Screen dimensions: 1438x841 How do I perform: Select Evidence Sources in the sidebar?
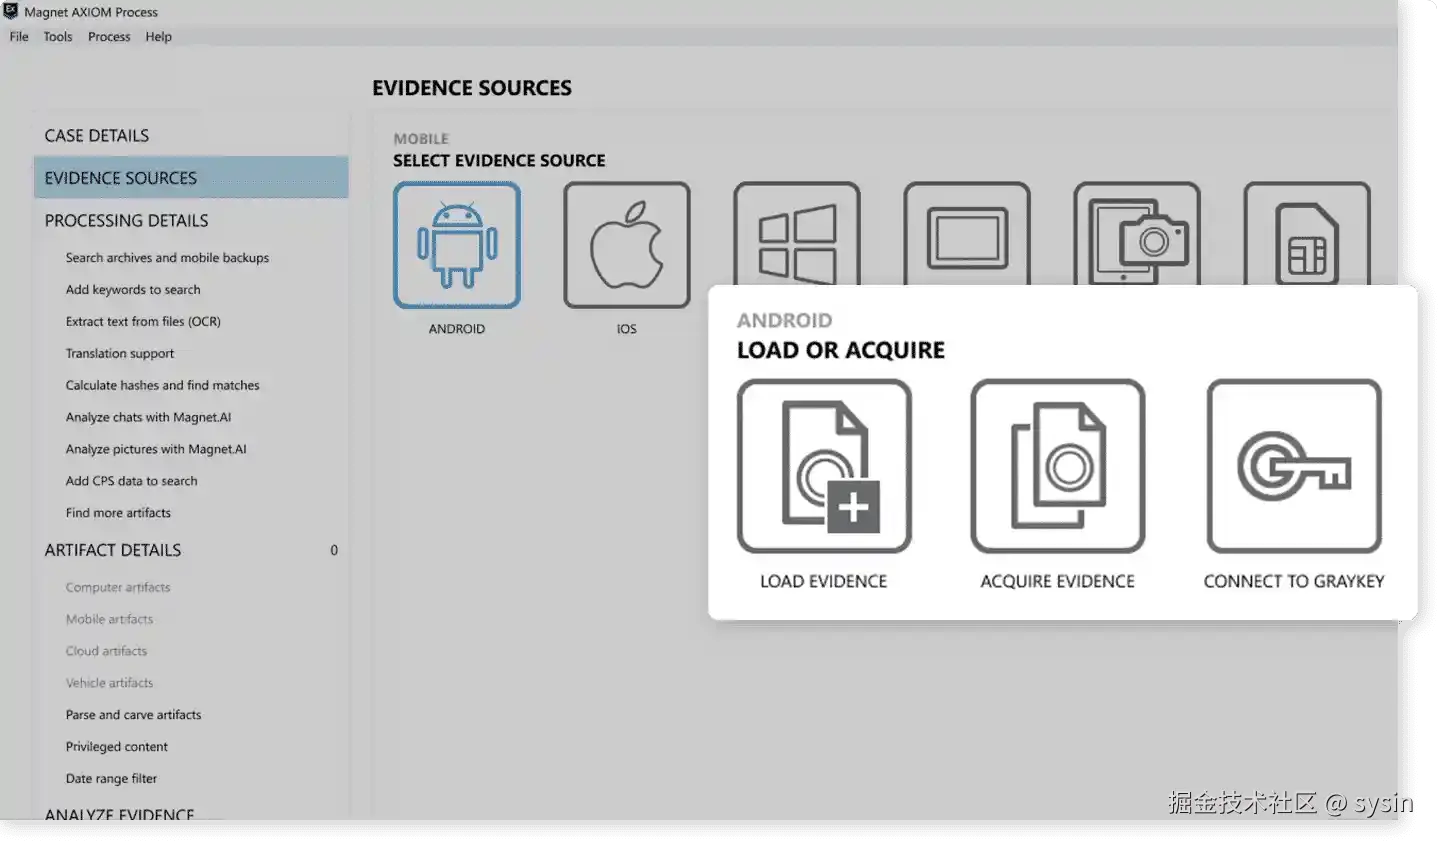tap(191, 178)
